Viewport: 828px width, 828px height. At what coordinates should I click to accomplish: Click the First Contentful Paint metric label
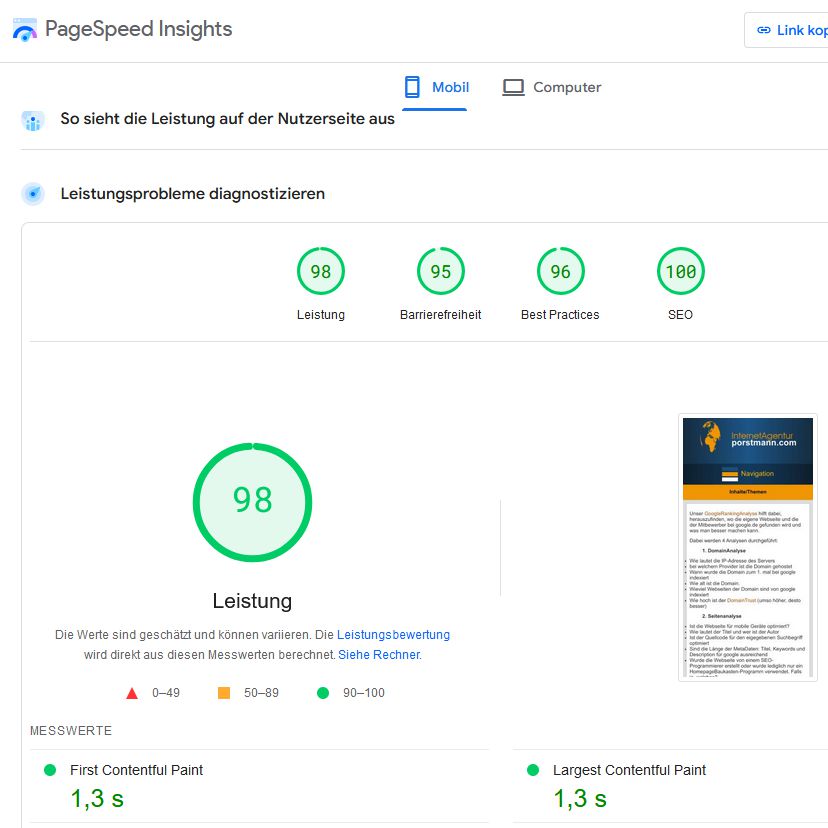pyautogui.click(x=136, y=770)
